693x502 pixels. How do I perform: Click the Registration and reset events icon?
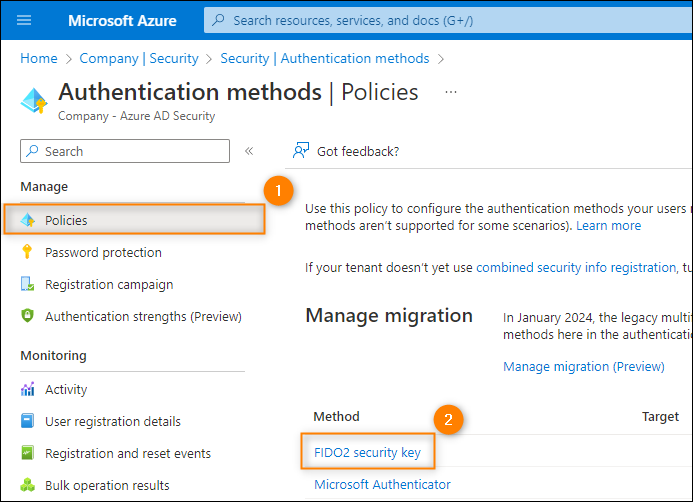pyautogui.click(x=27, y=453)
